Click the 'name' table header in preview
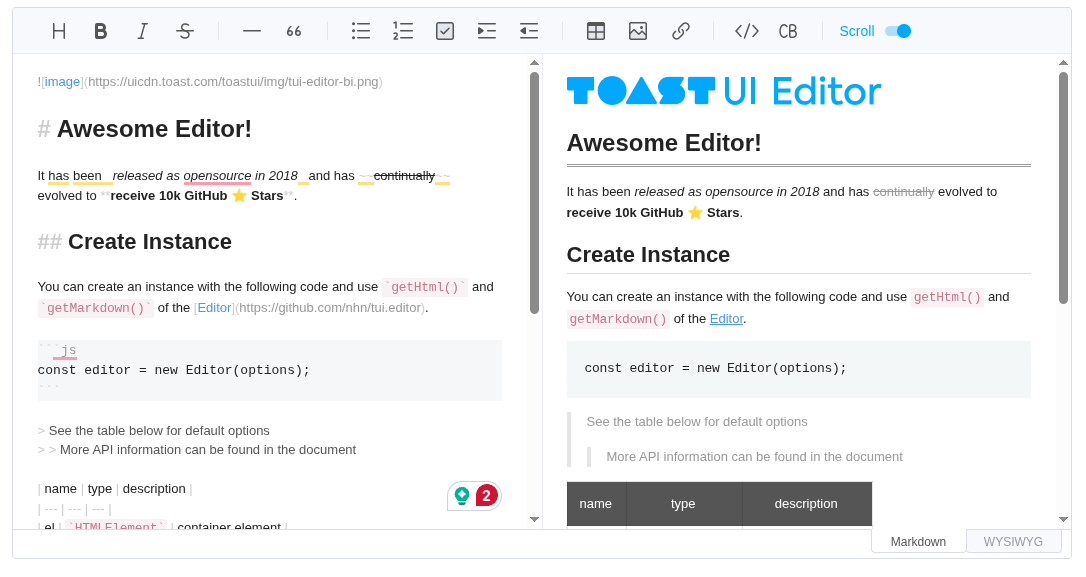 (x=596, y=504)
